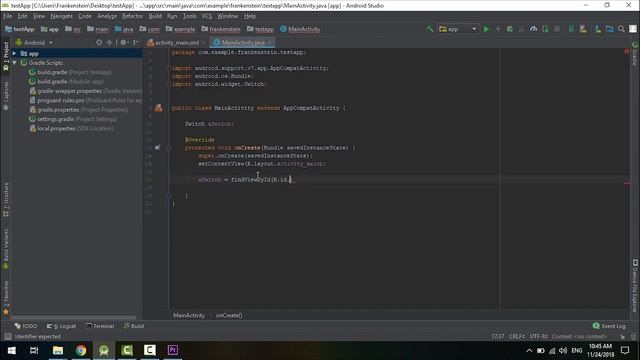This screenshot has width=640, height=360.
Task: Open the Terminal tool window button
Action: (x=100, y=326)
